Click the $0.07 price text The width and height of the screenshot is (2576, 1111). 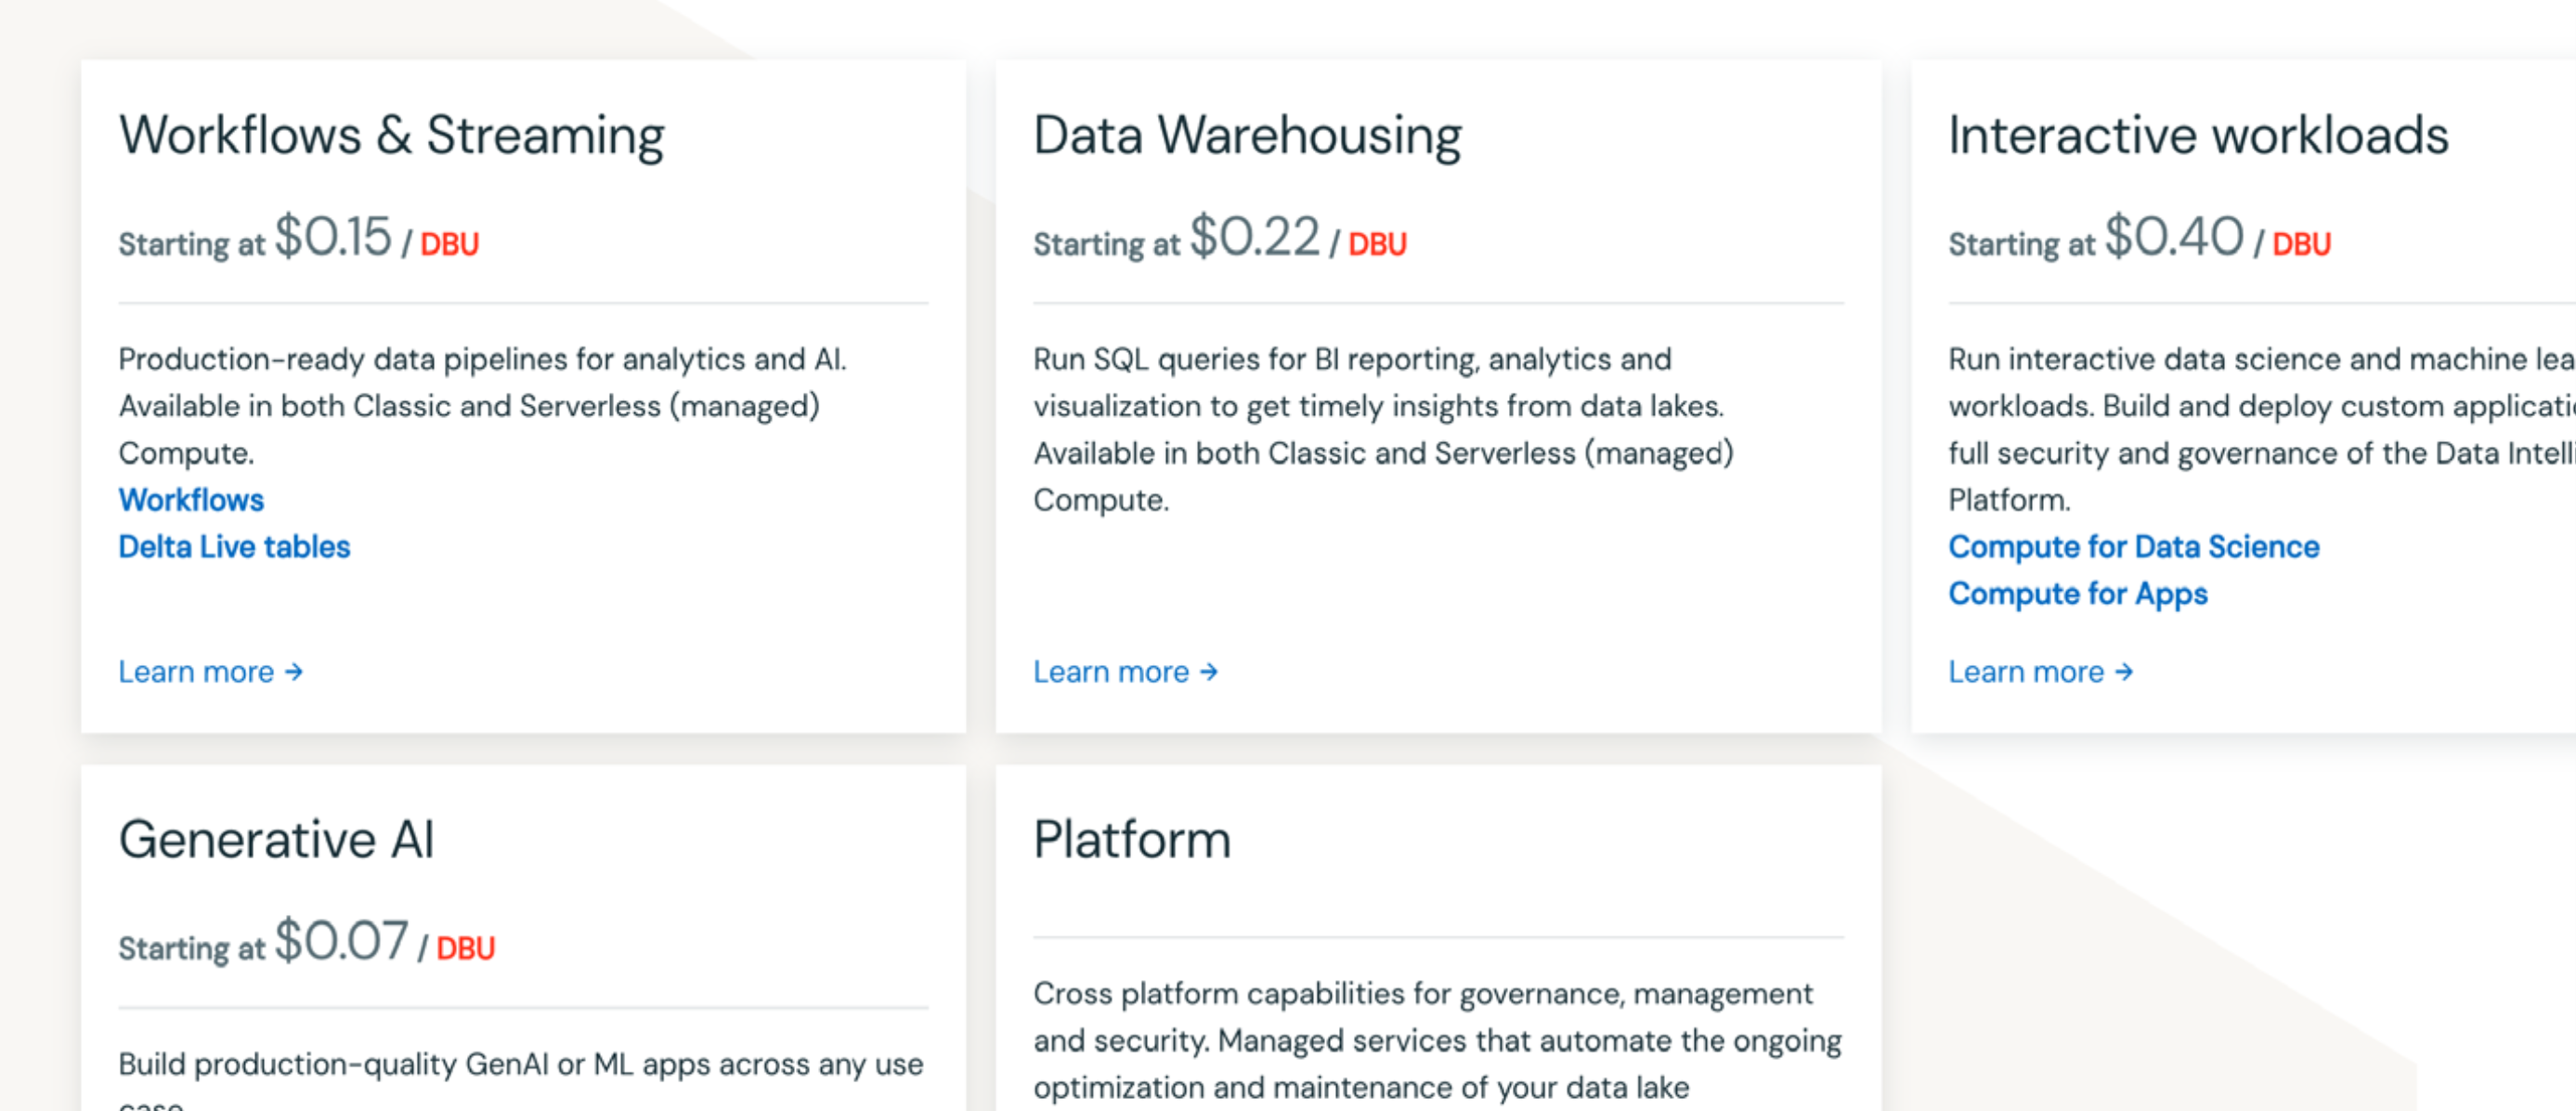(342, 942)
